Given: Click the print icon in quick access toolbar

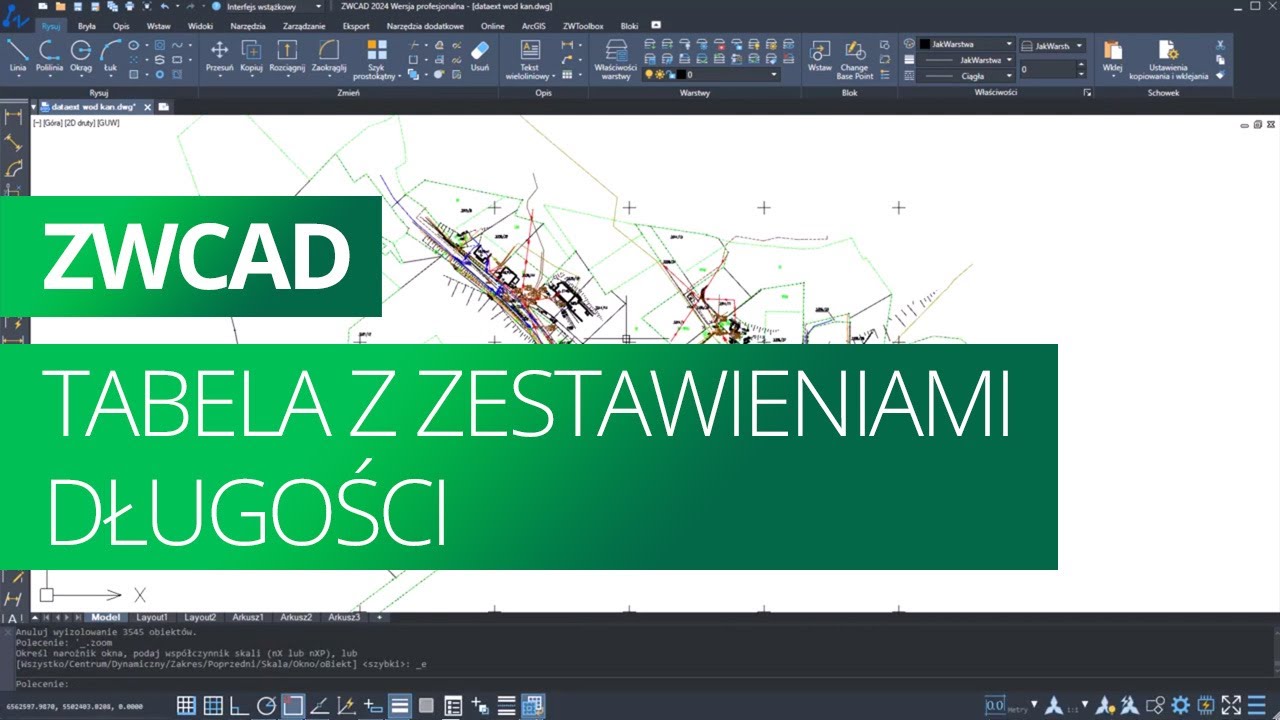Looking at the screenshot, I should (129, 6).
